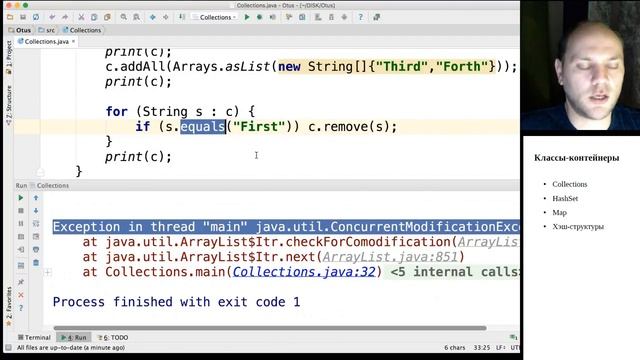The width and height of the screenshot is (640, 360).
Task: Click the Replace icon in the toolbar
Action: [x=136, y=17]
